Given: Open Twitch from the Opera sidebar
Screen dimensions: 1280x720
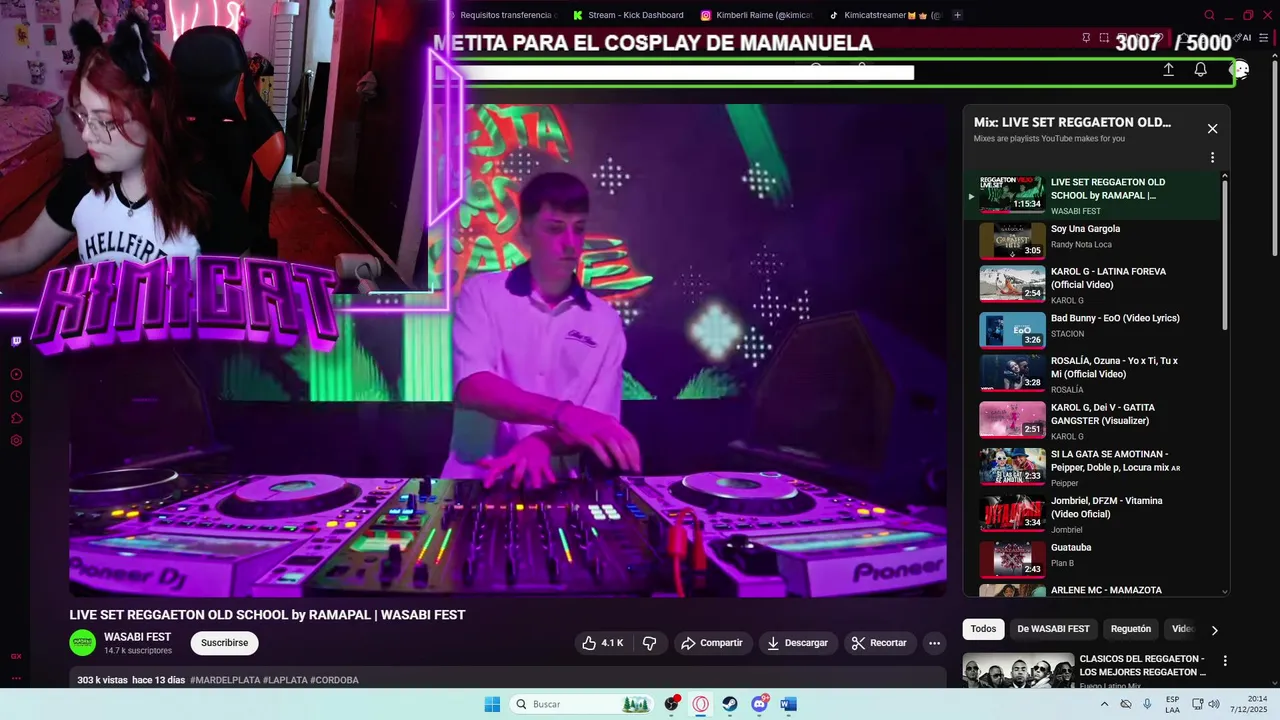Looking at the screenshot, I should (16, 341).
